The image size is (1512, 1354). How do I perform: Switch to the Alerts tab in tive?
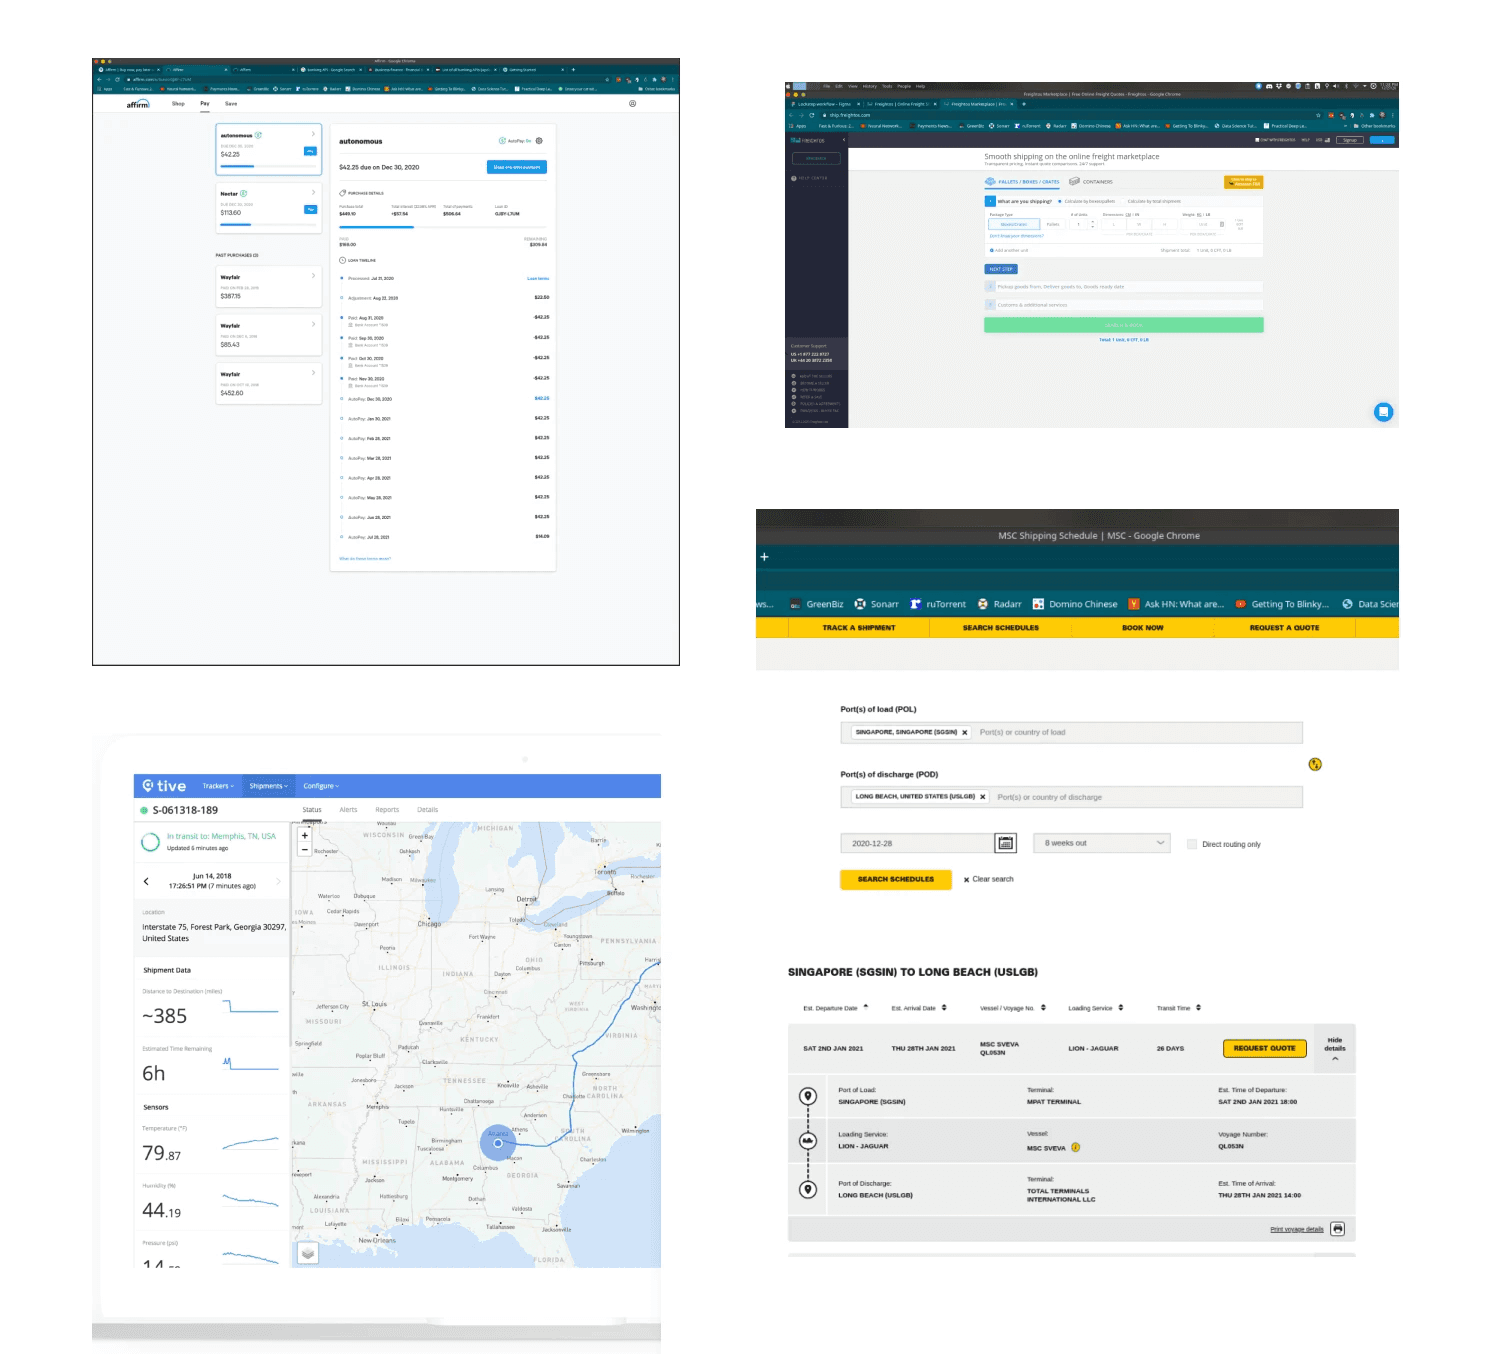pyautogui.click(x=348, y=810)
